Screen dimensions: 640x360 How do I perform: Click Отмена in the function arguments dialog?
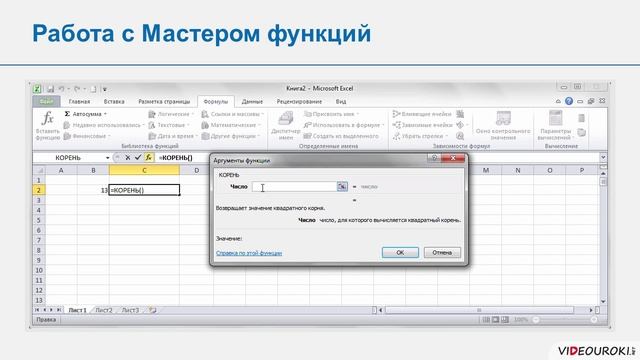(x=442, y=253)
